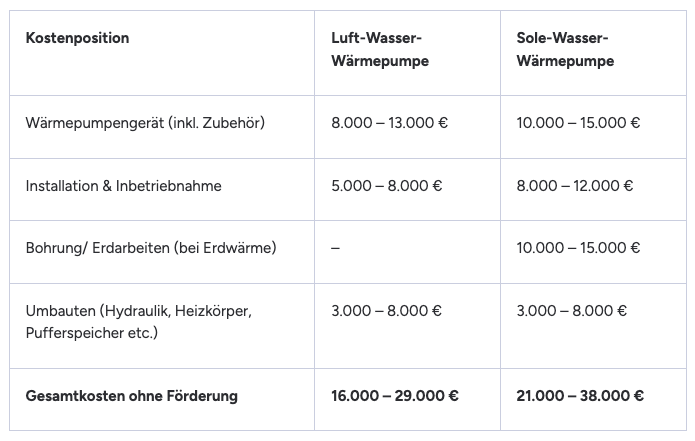Select the 8.000 – 12.000 € cell
The width and height of the screenshot is (695, 441).
point(575,185)
